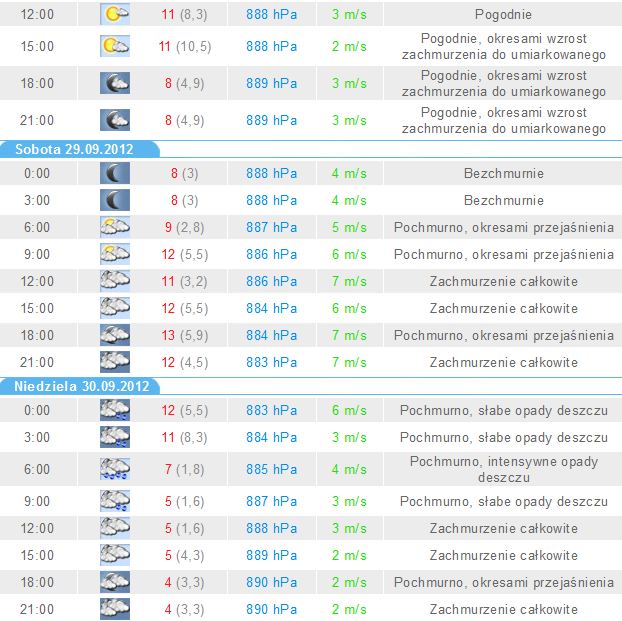Click the cloud icon for Sobota 21:00
The image size is (622, 621).
(x=115, y=362)
